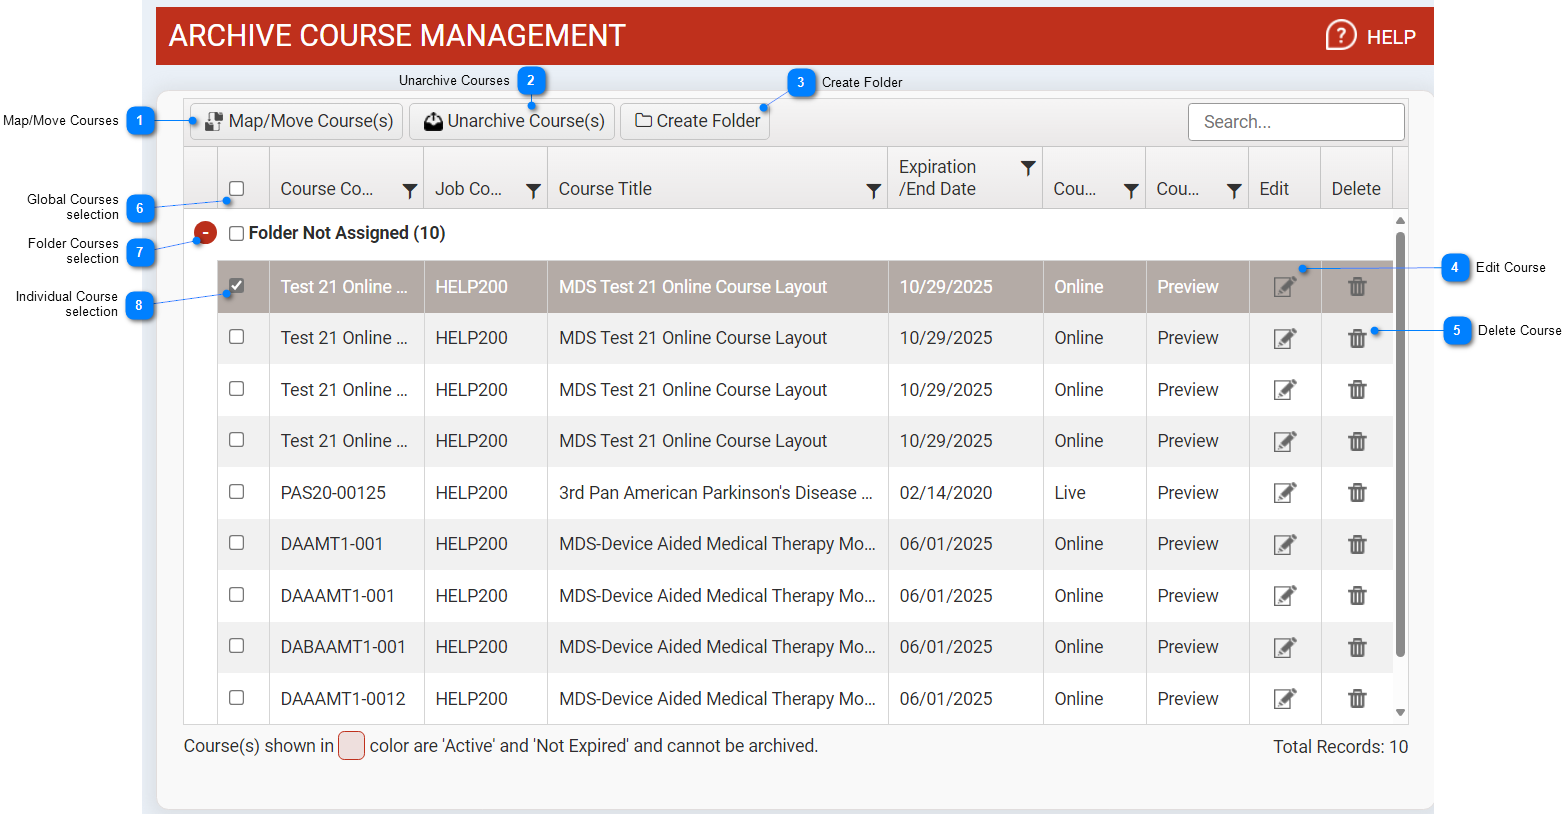
Task: Click the Create Folder button
Action: pyautogui.click(x=695, y=121)
